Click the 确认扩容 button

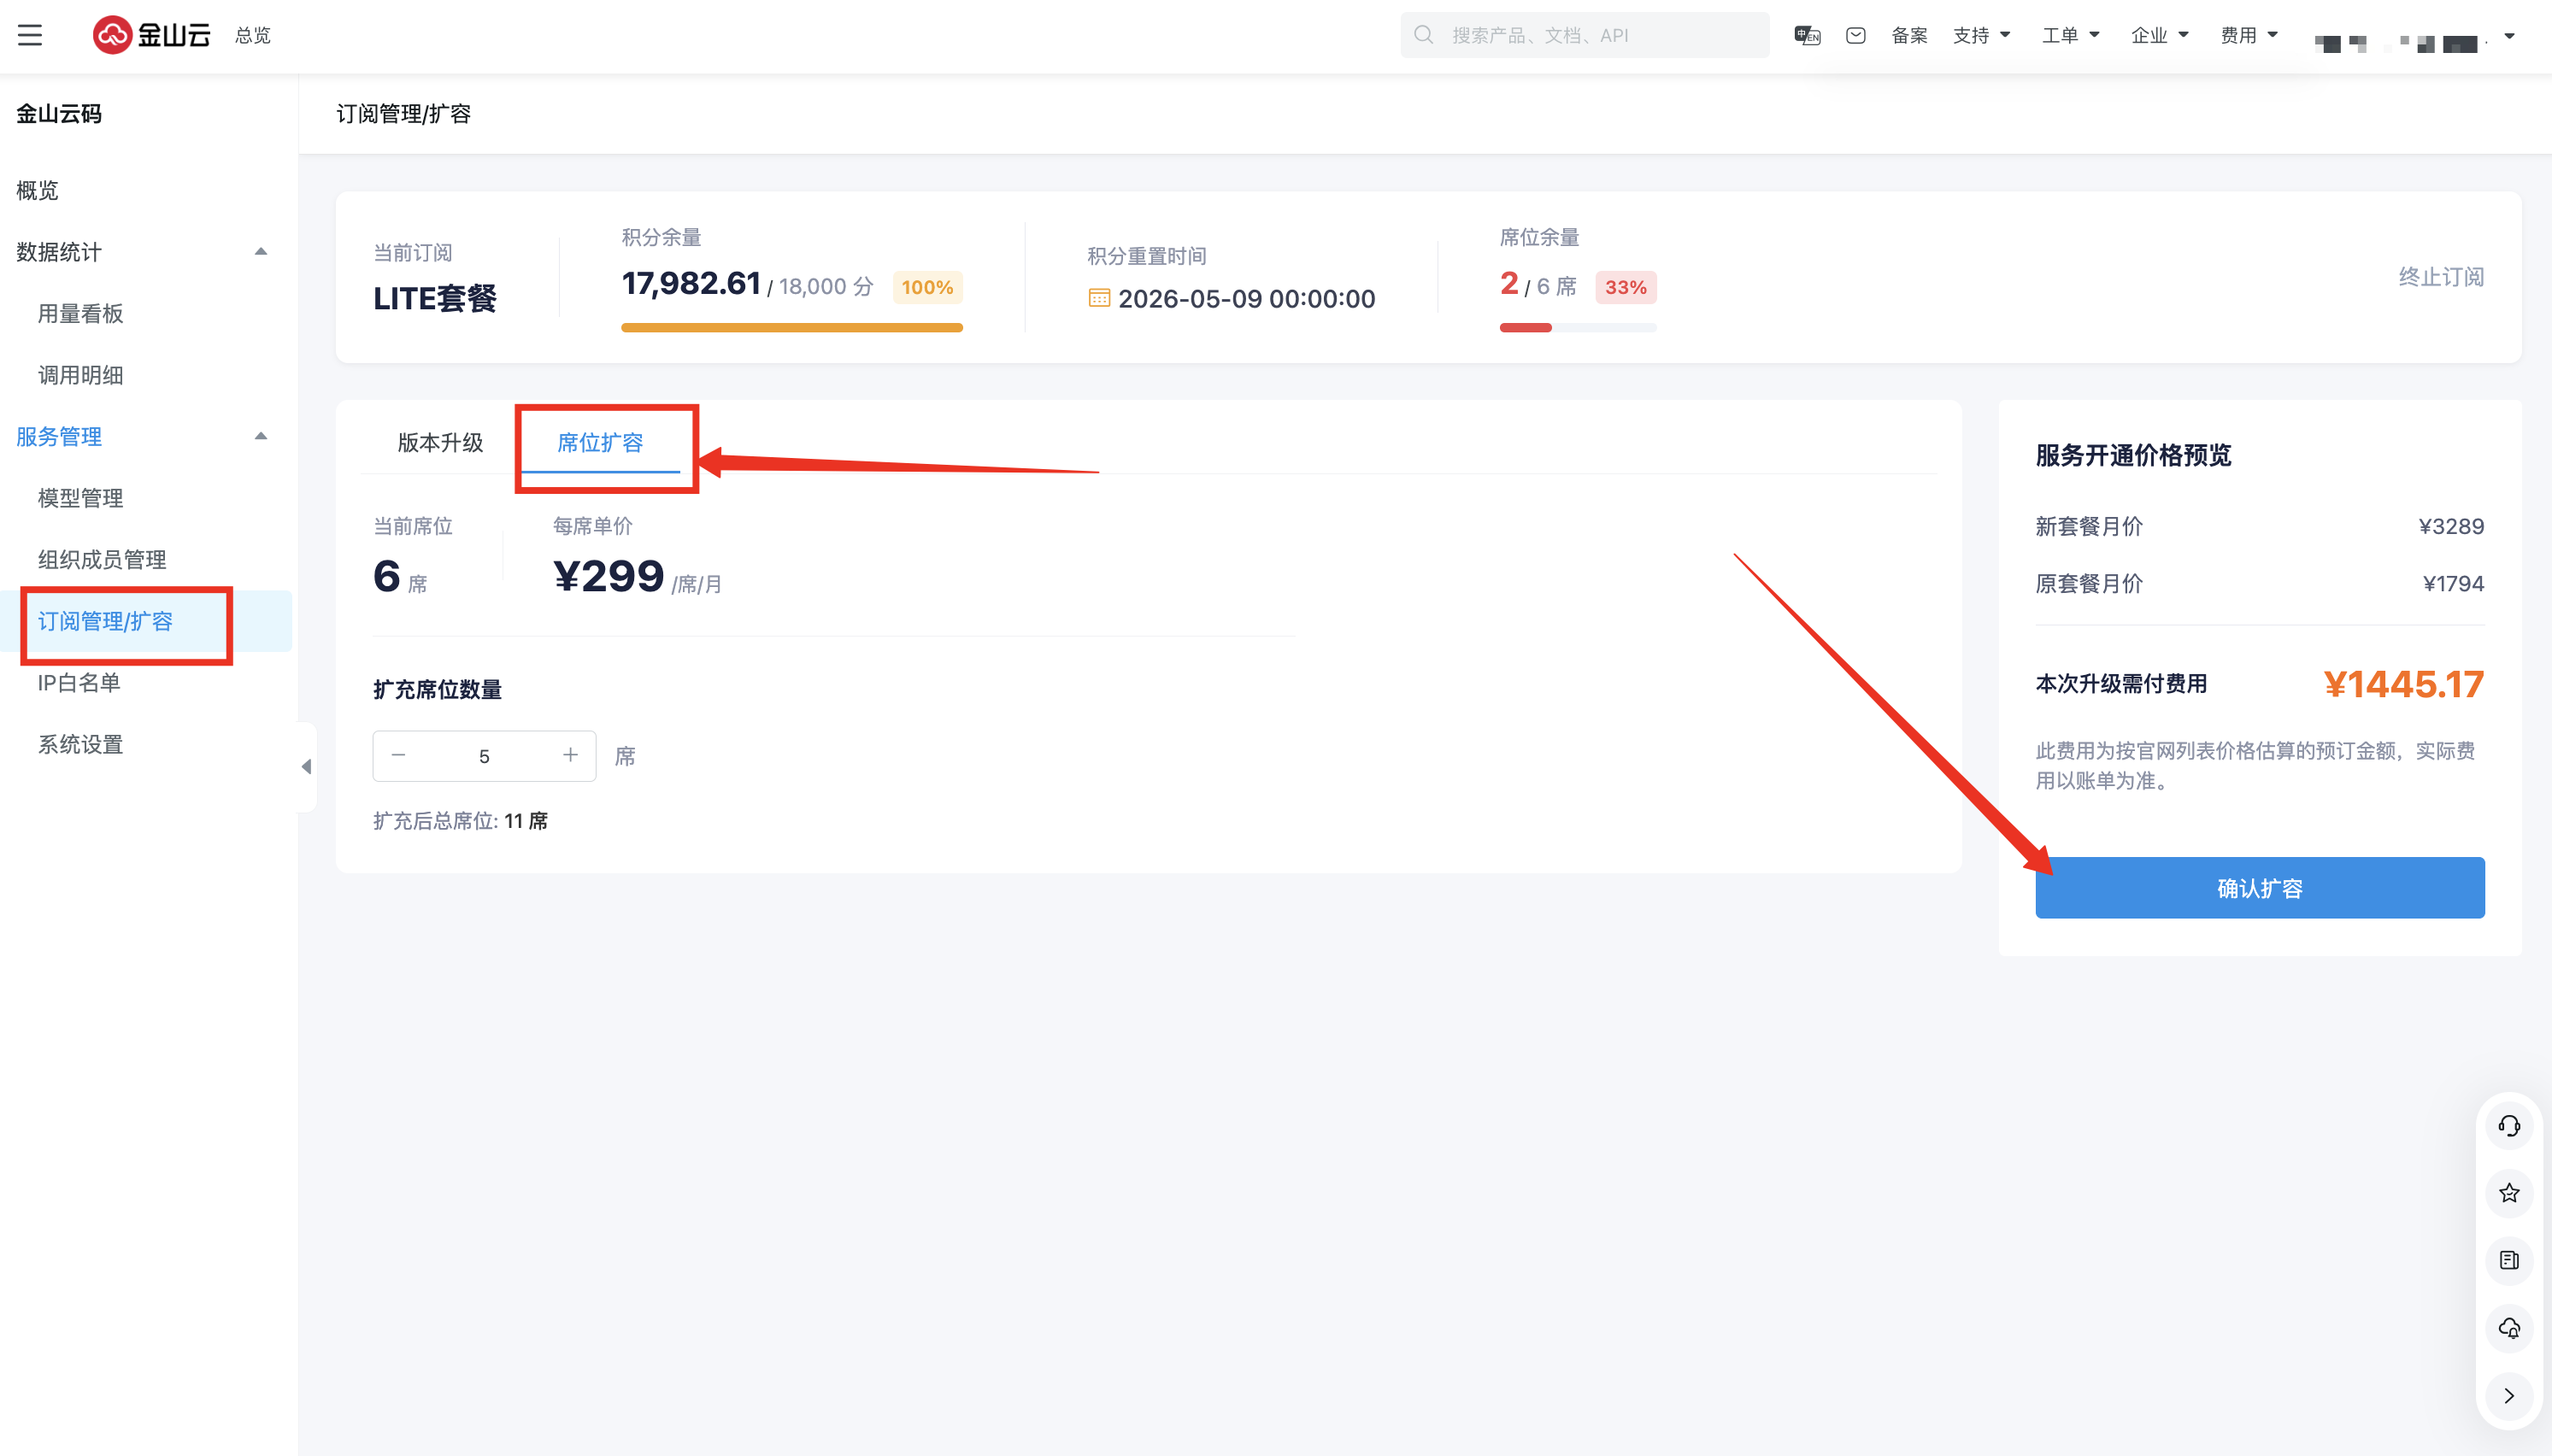coord(2259,888)
